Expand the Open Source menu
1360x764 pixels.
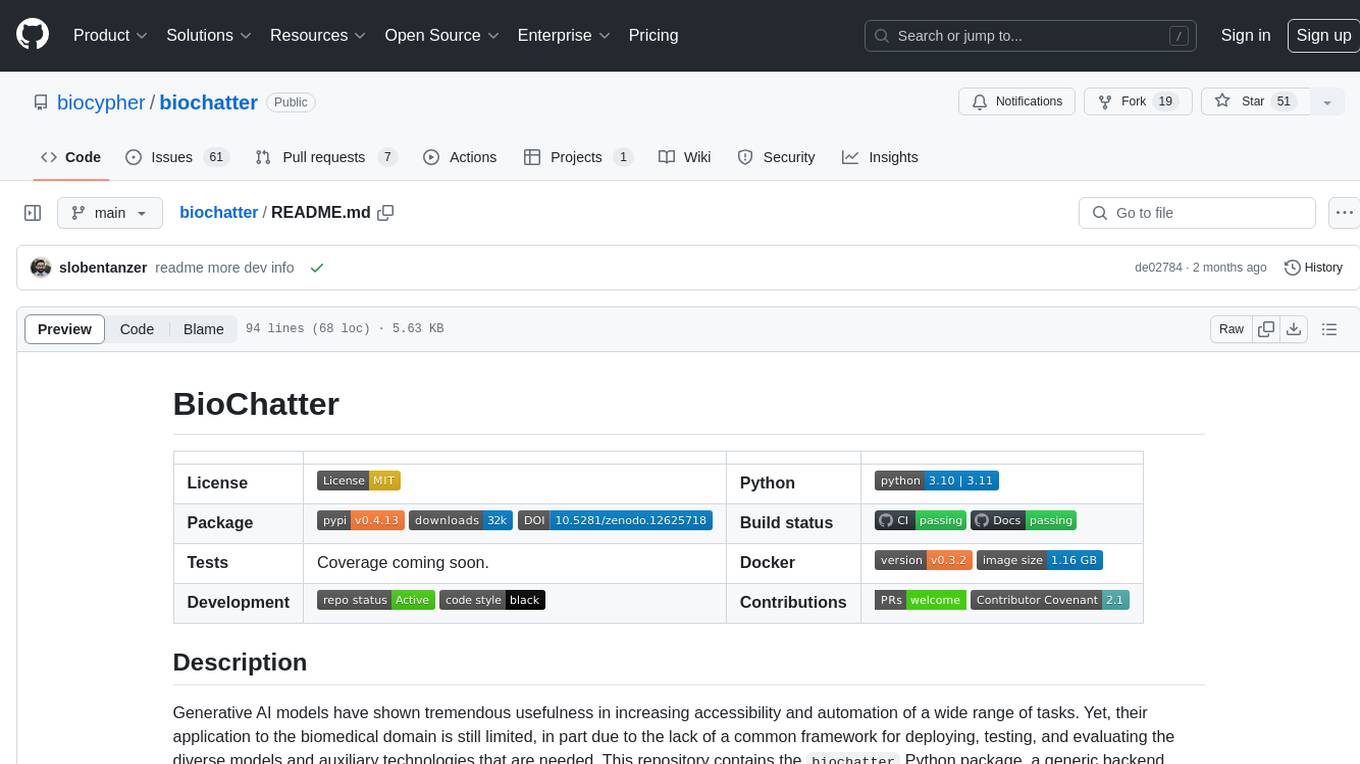pyautogui.click(x=441, y=35)
